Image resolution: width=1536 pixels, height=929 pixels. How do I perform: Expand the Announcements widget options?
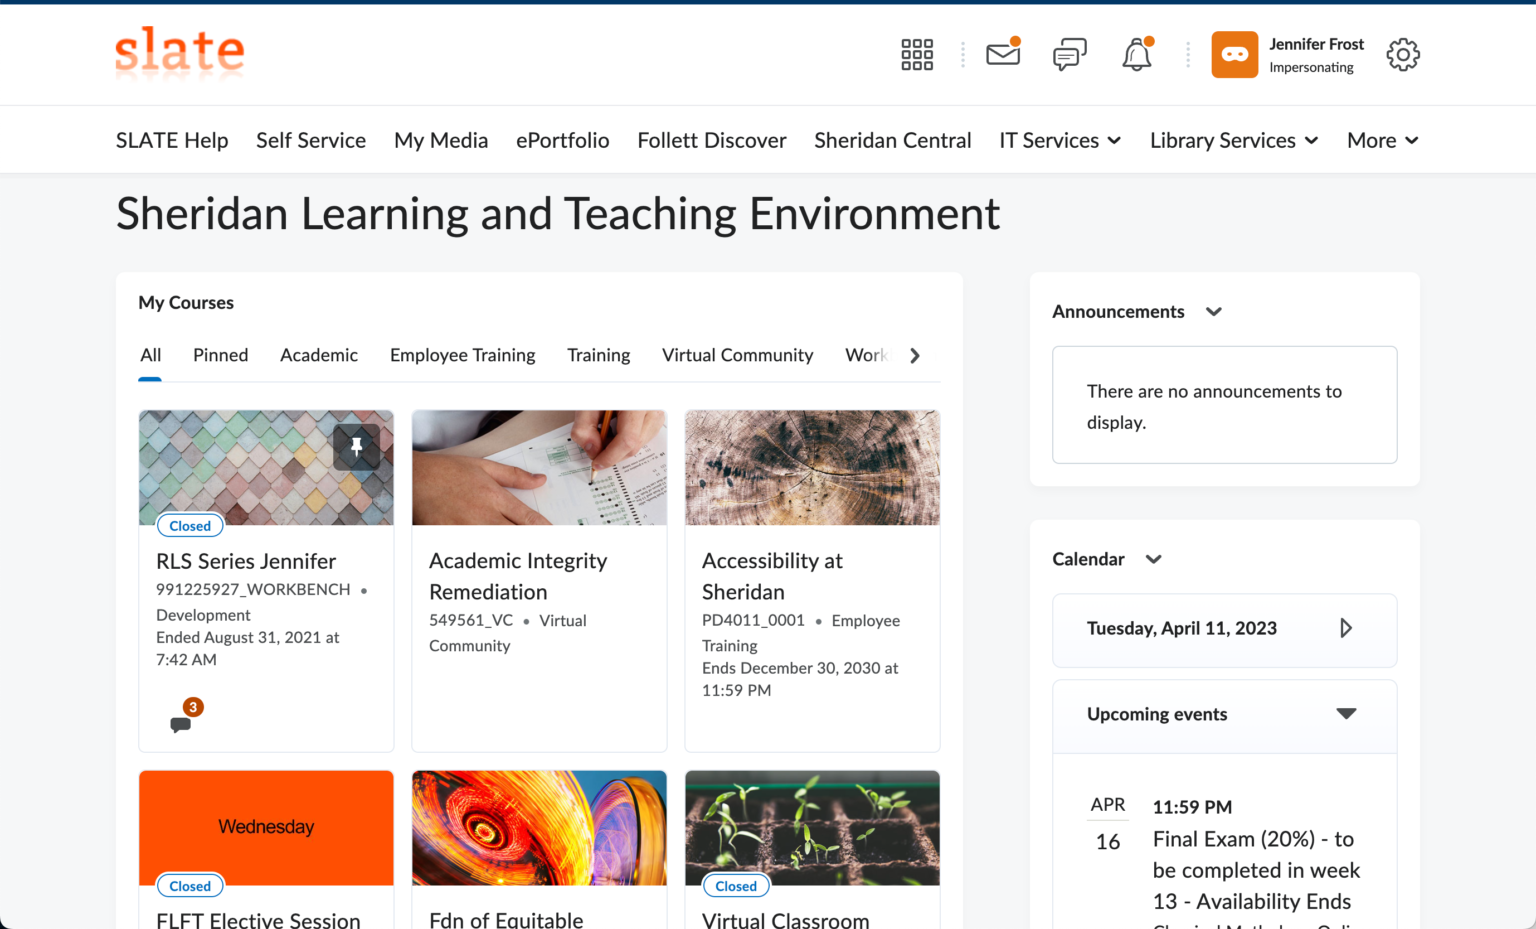(x=1214, y=312)
